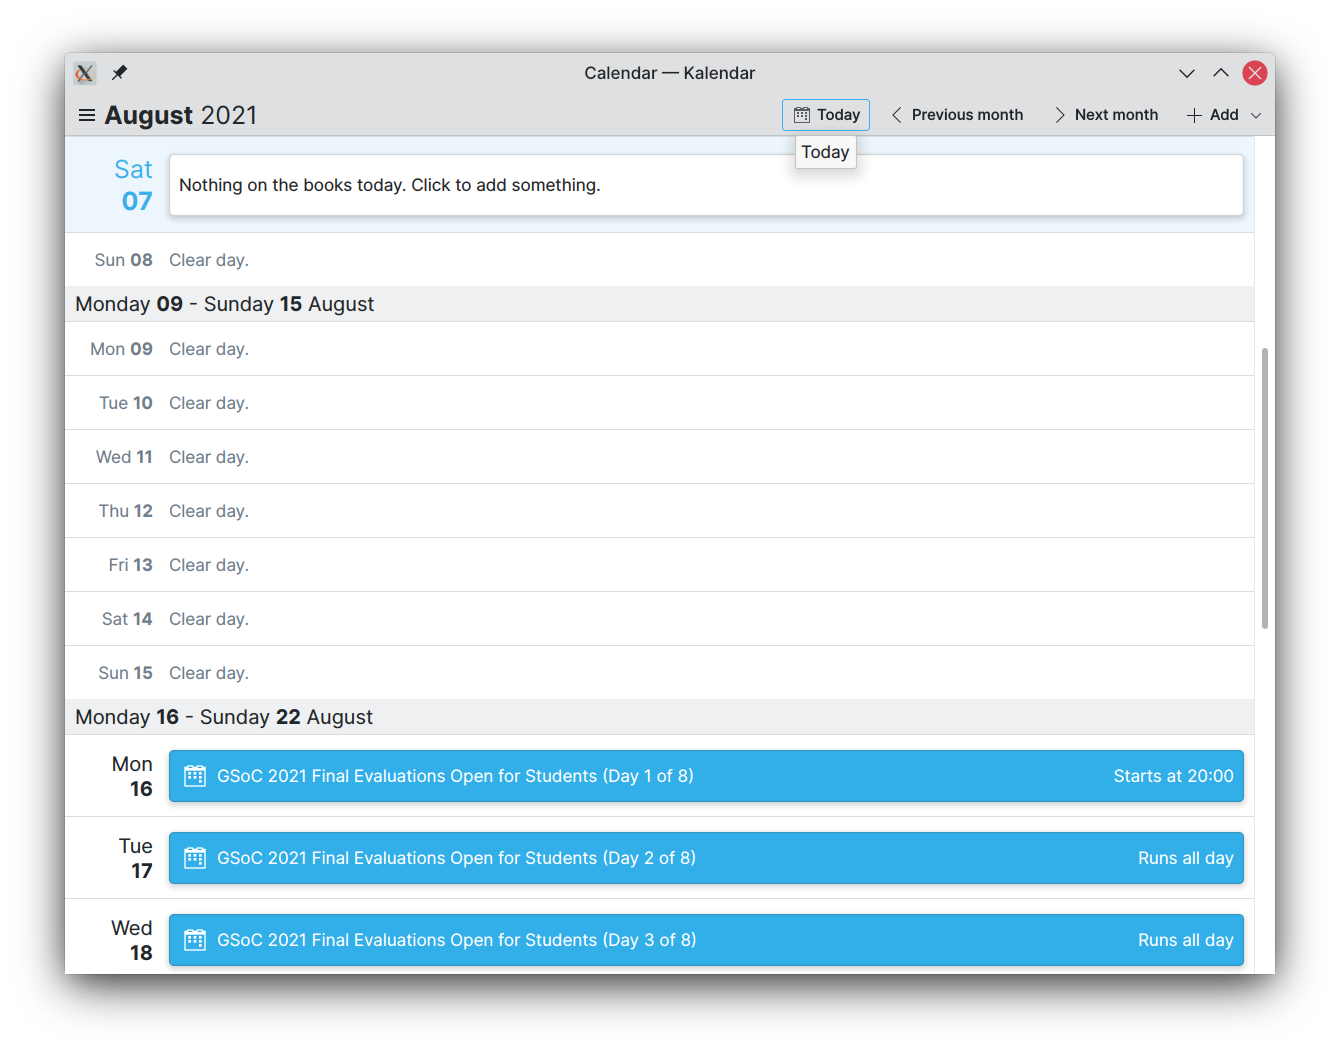Click calendar icon on Day 3 of 8 event
The image size is (1340, 1051).
pos(195,940)
